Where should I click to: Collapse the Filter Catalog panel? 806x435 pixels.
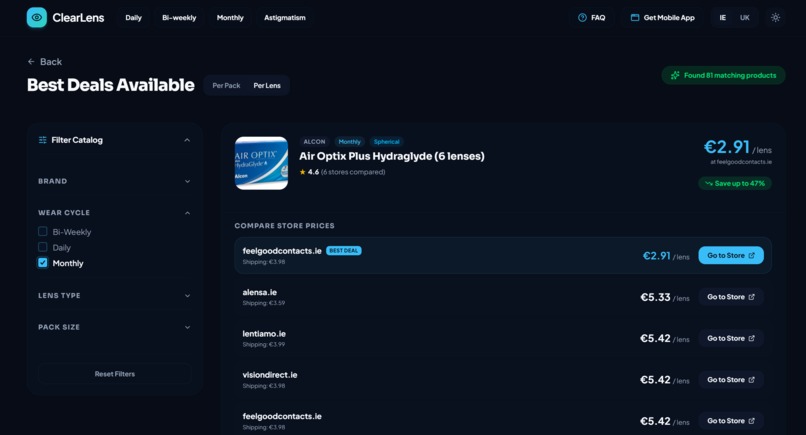tap(187, 140)
